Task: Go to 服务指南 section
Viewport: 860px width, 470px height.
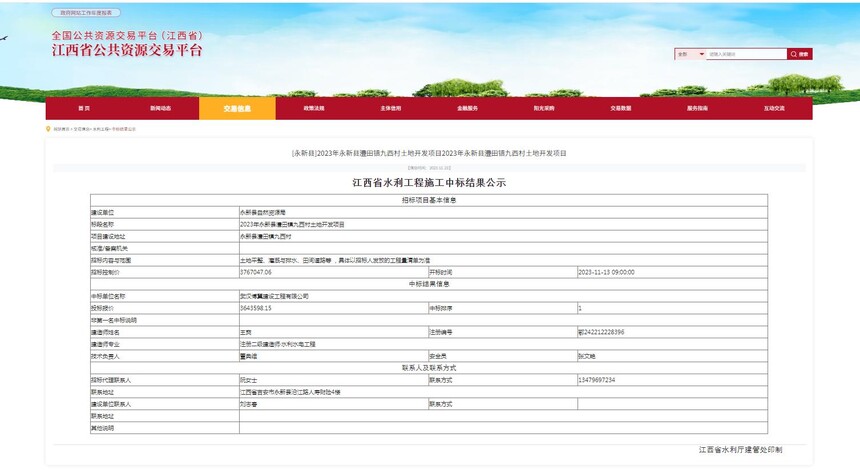Action: pos(697,108)
